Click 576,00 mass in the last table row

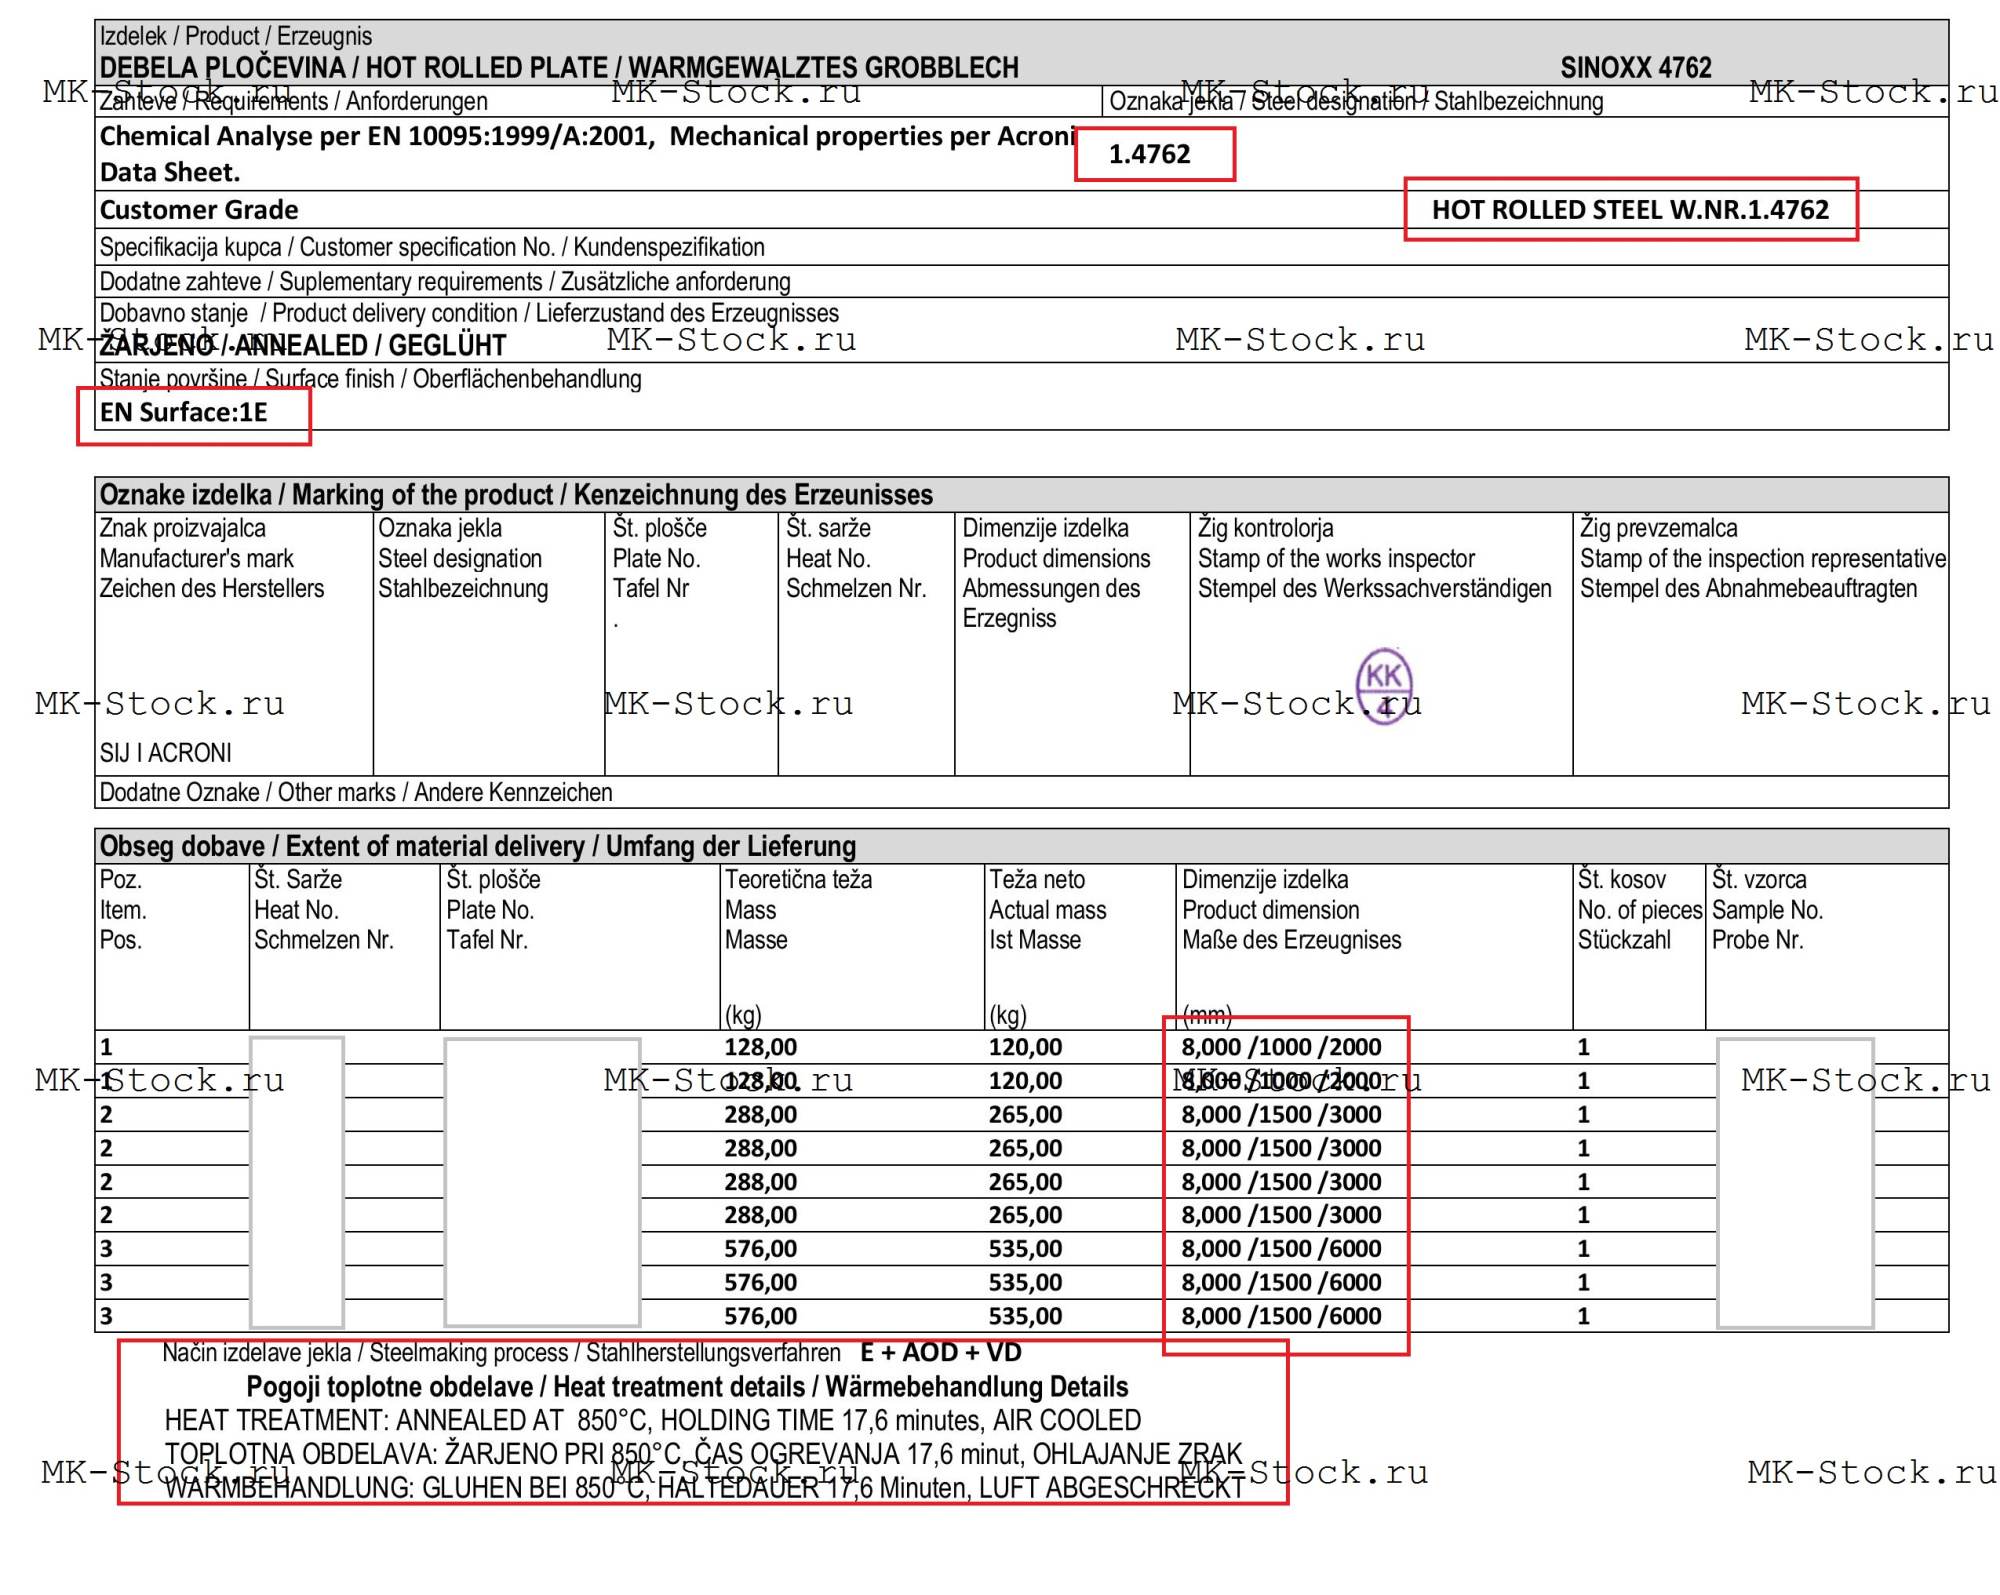tap(761, 1316)
